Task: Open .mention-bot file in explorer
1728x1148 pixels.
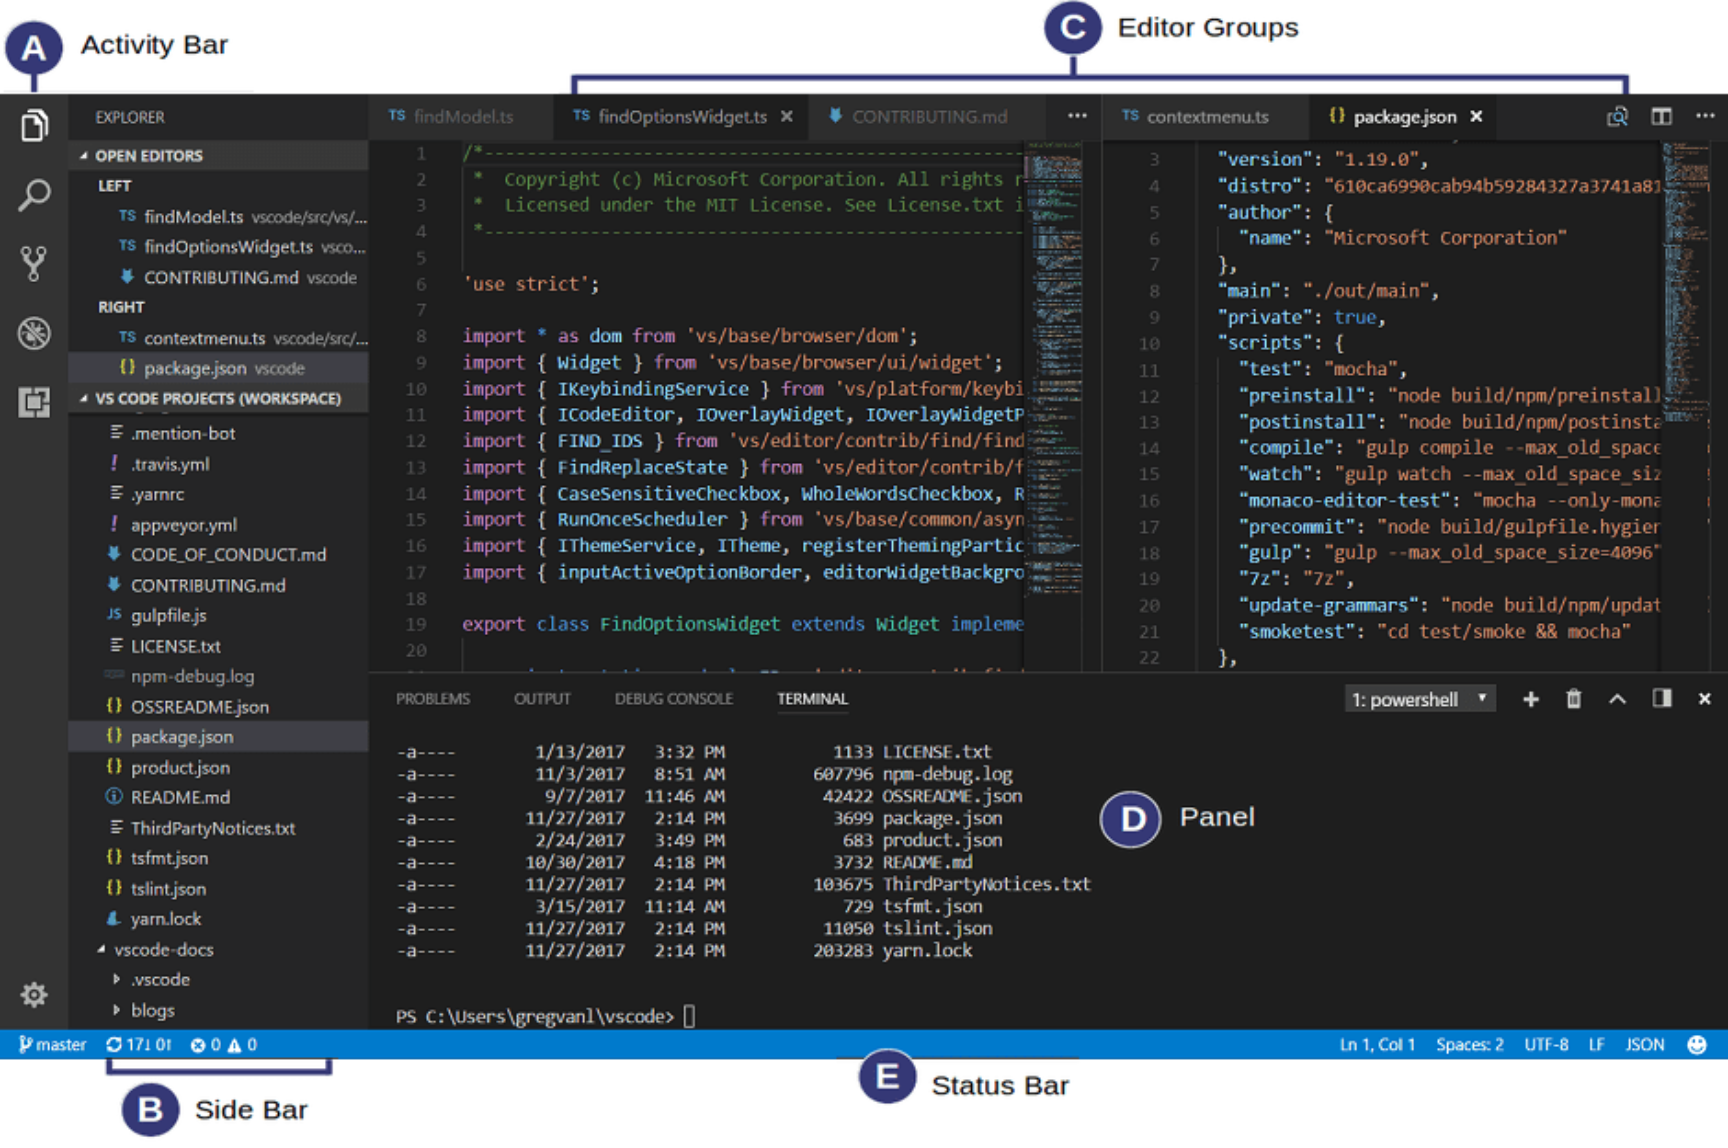Action: (218, 433)
